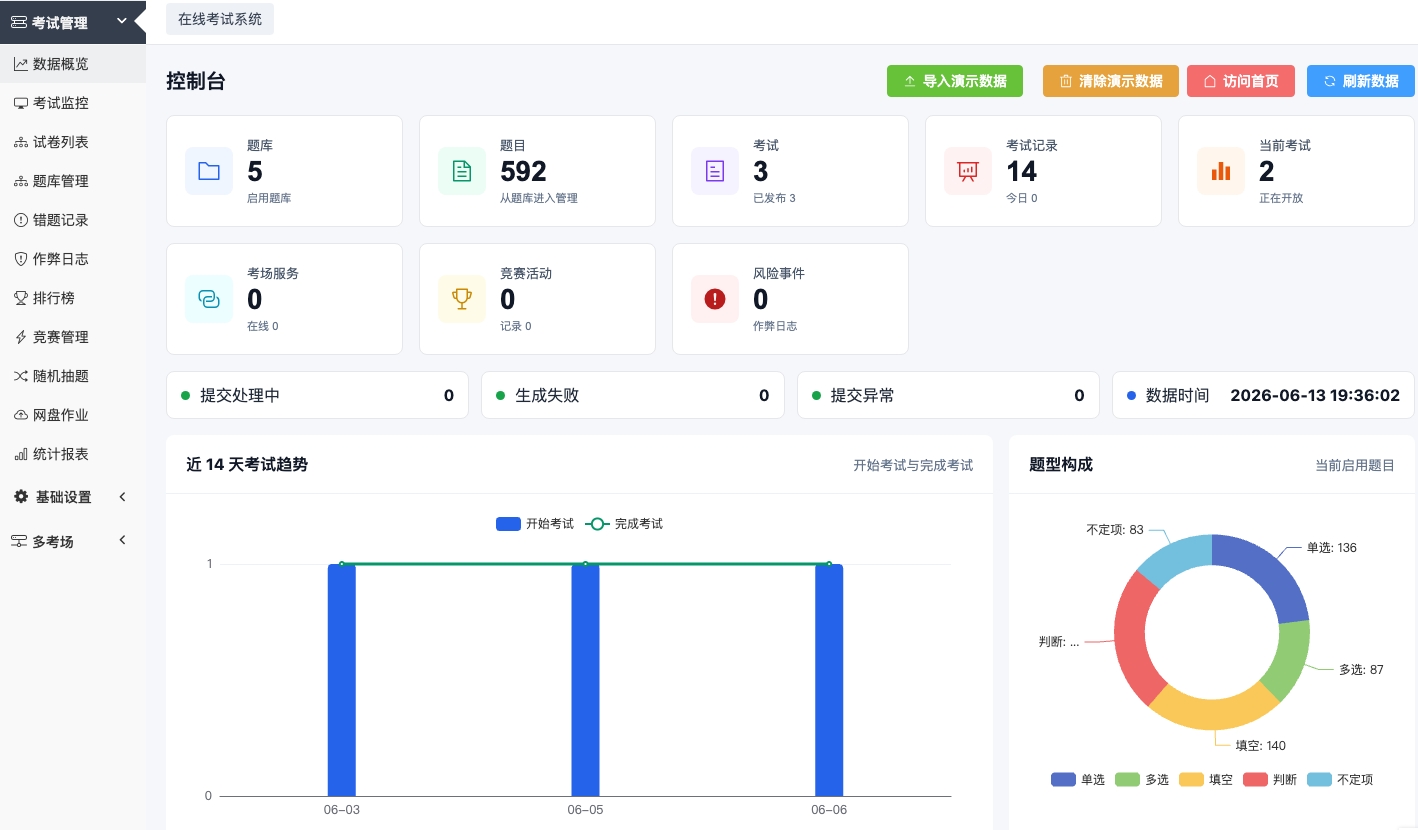The height and width of the screenshot is (830, 1418).
Task: Expand the 多考场 sidebar menu
Action: point(72,541)
